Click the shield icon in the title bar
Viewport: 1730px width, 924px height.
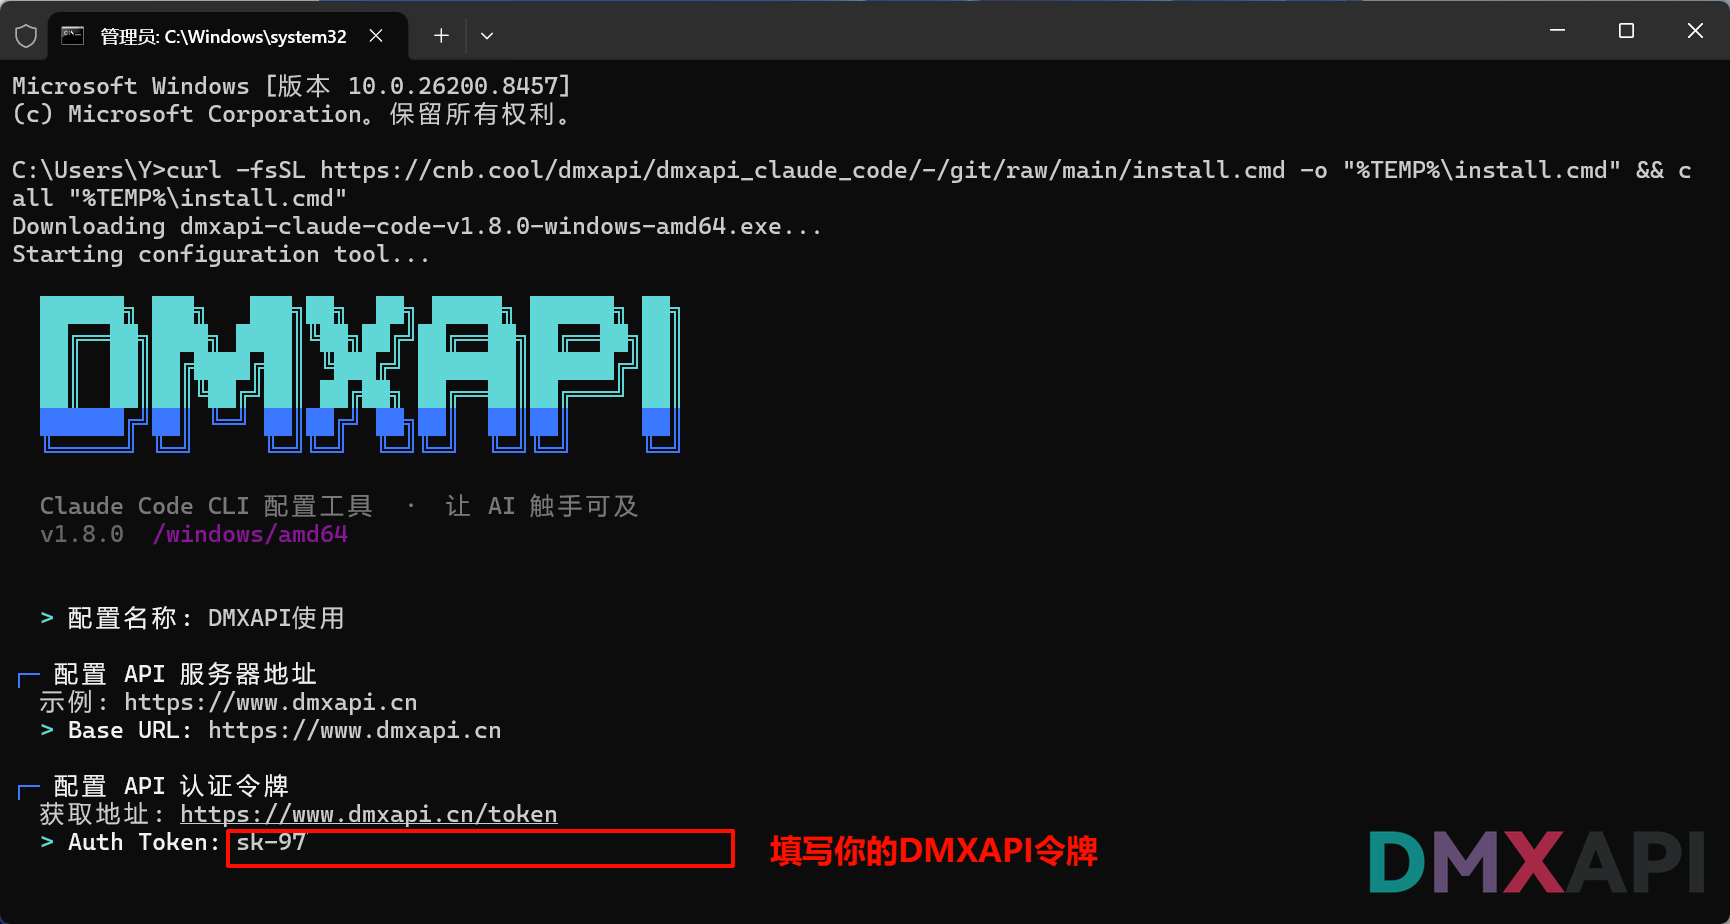point(26,36)
